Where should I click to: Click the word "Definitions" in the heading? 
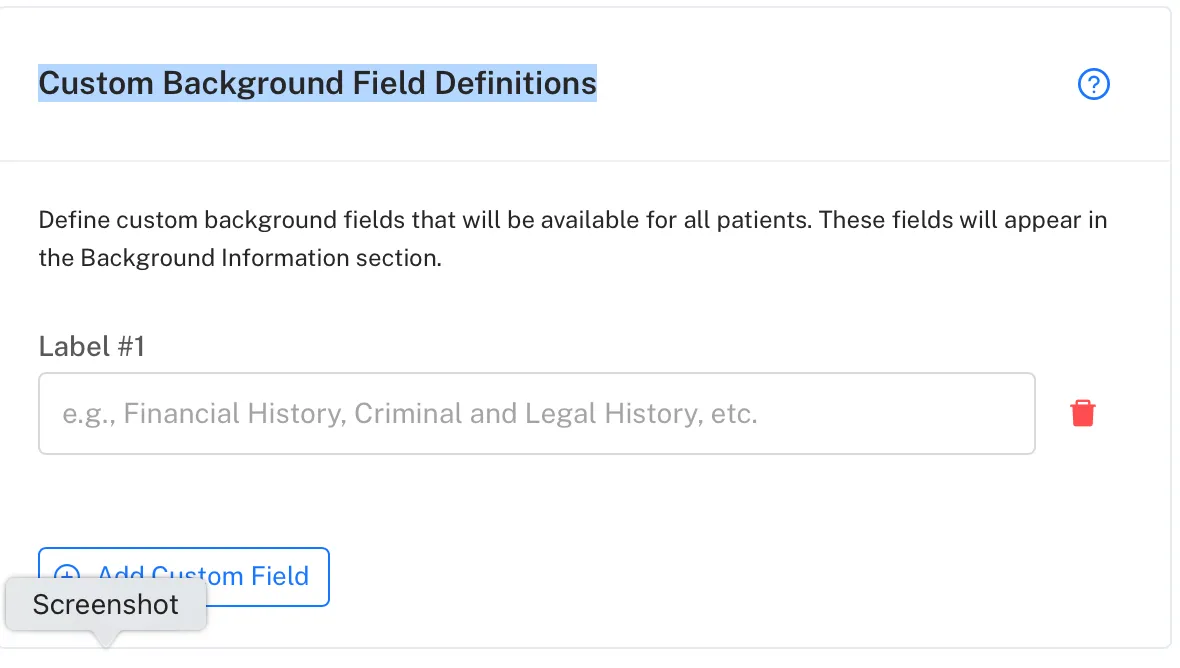click(515, 84)
